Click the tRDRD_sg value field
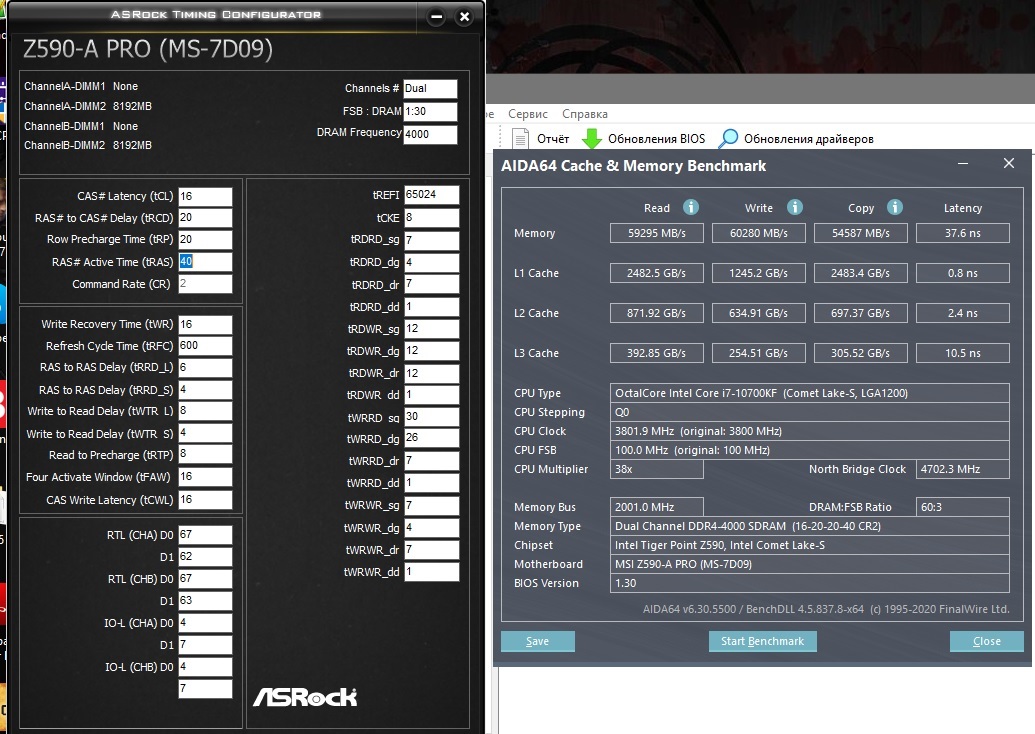Screen dimensions: 1035x734 tap(432, 240)
